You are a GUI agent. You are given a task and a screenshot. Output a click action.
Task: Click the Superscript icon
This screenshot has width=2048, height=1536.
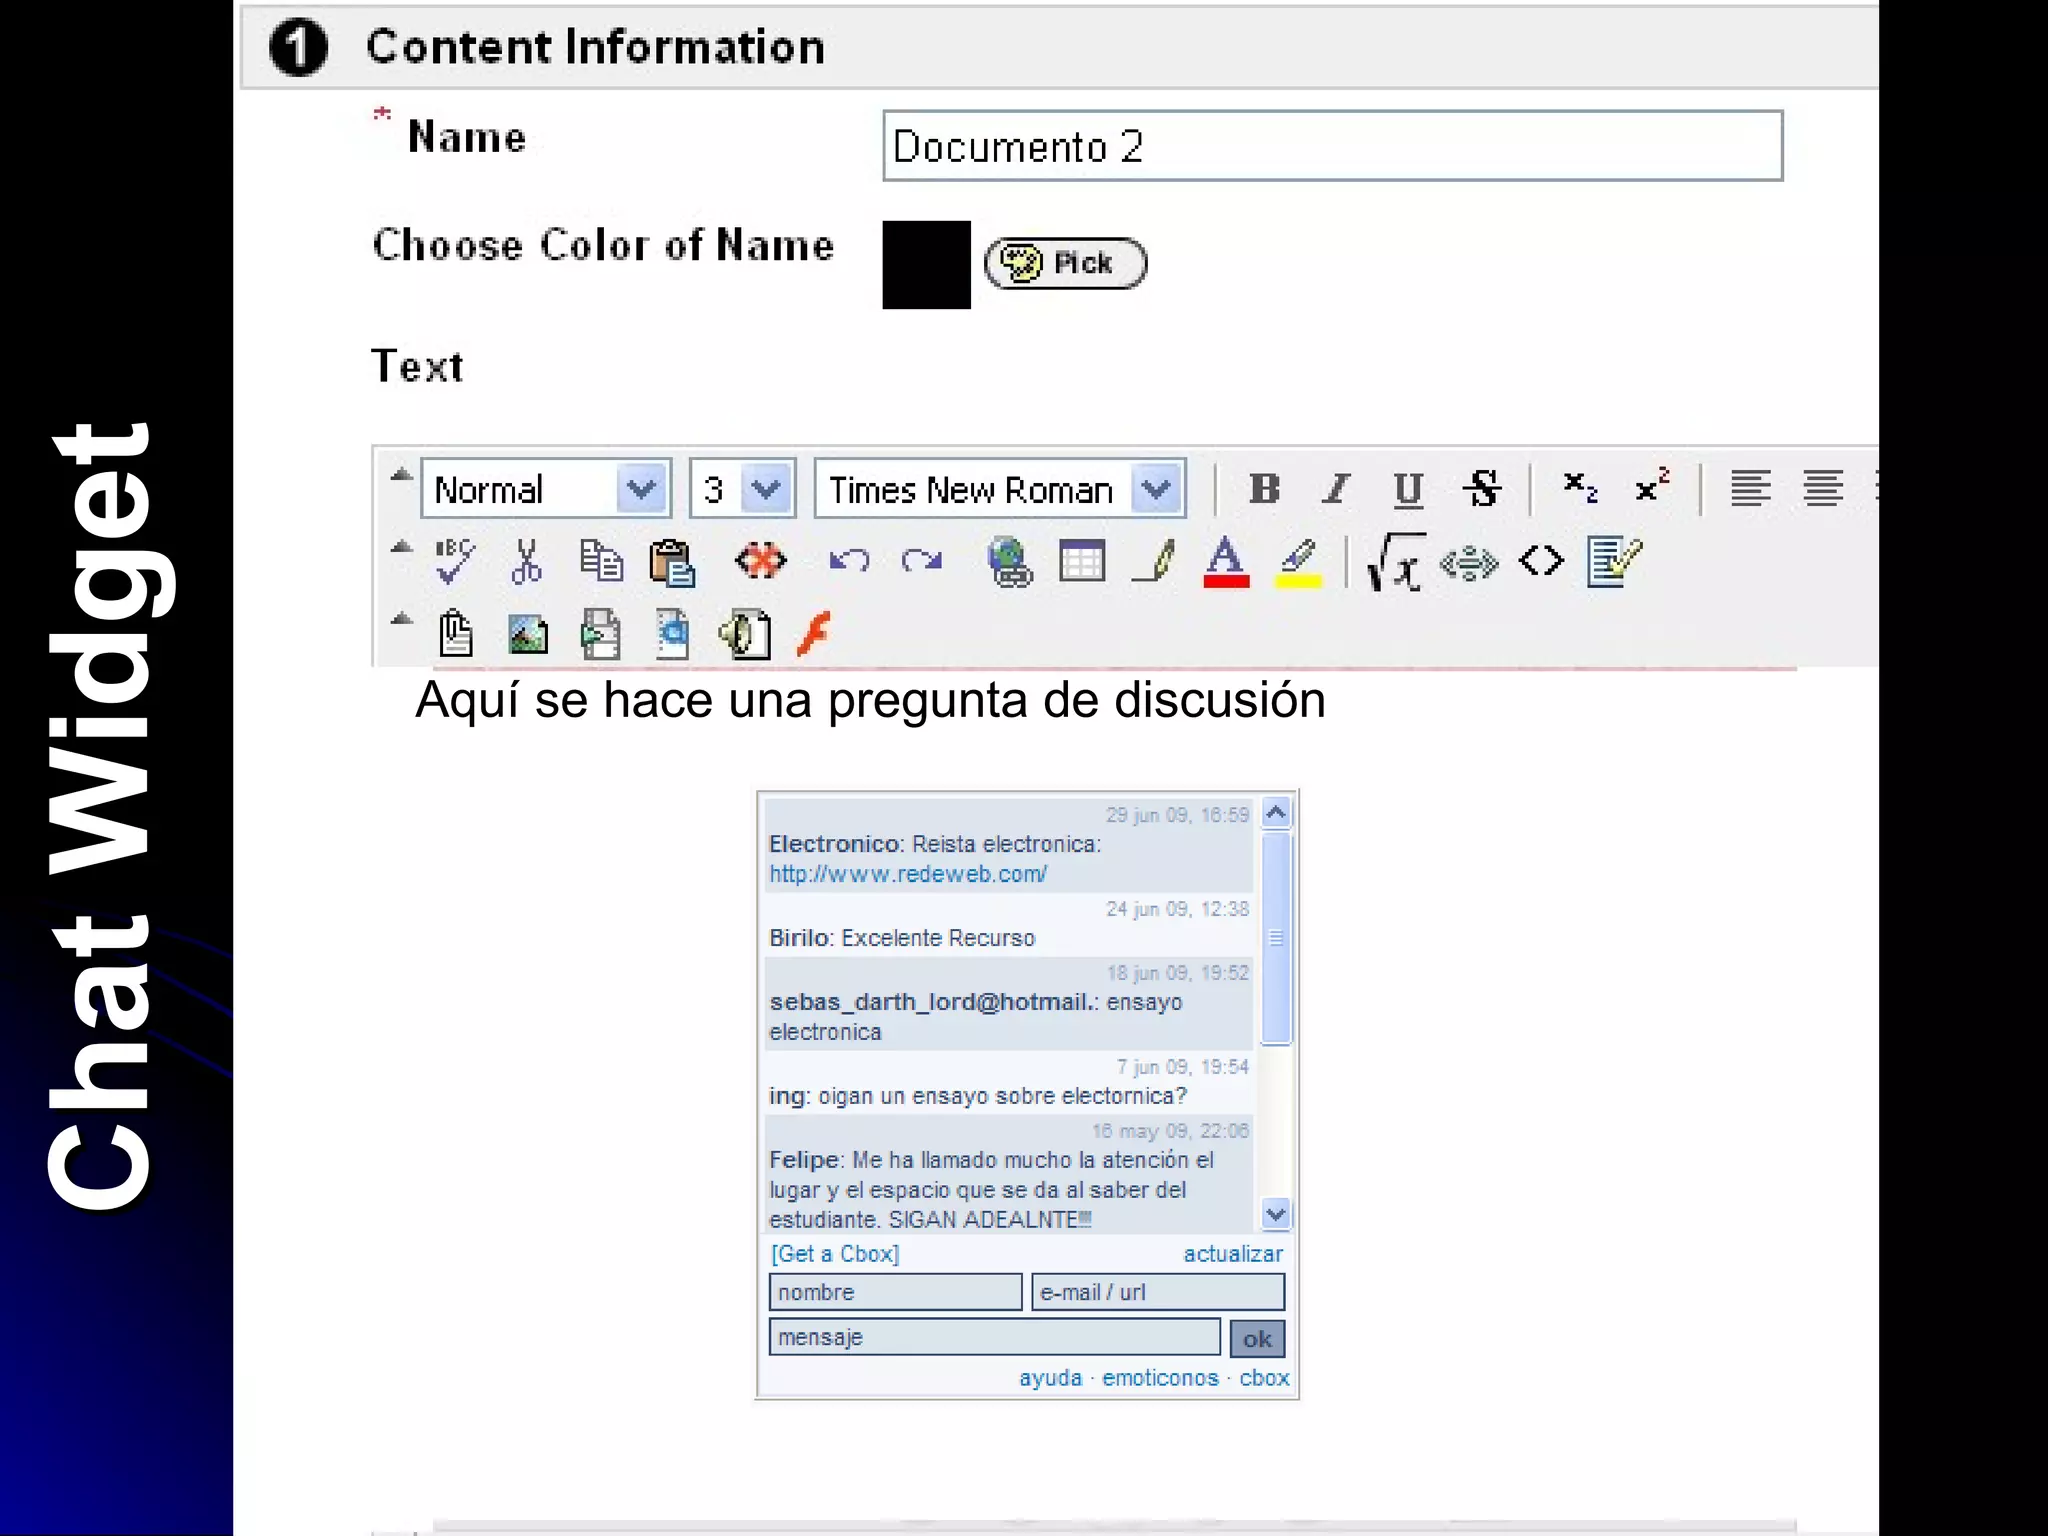click(x=1652, y=487)
